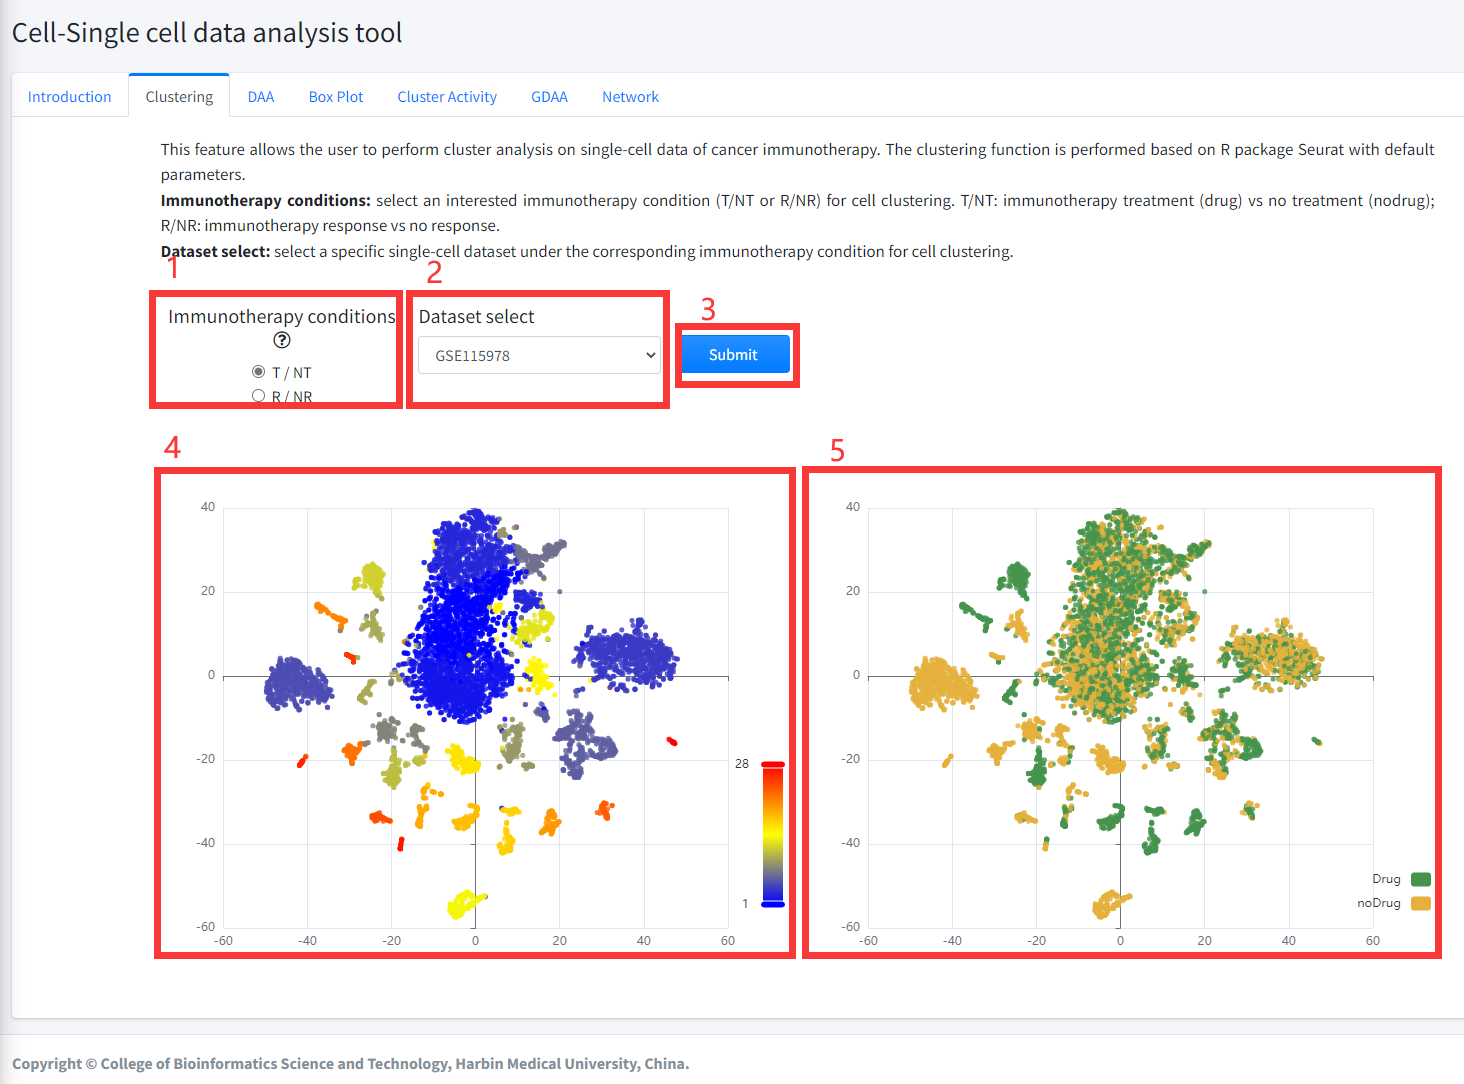The height and width of the screenshot is (1084, 1464).
Task: Click the leftmost orange noDrug cluster in right plot
Action: pos(940,685)
